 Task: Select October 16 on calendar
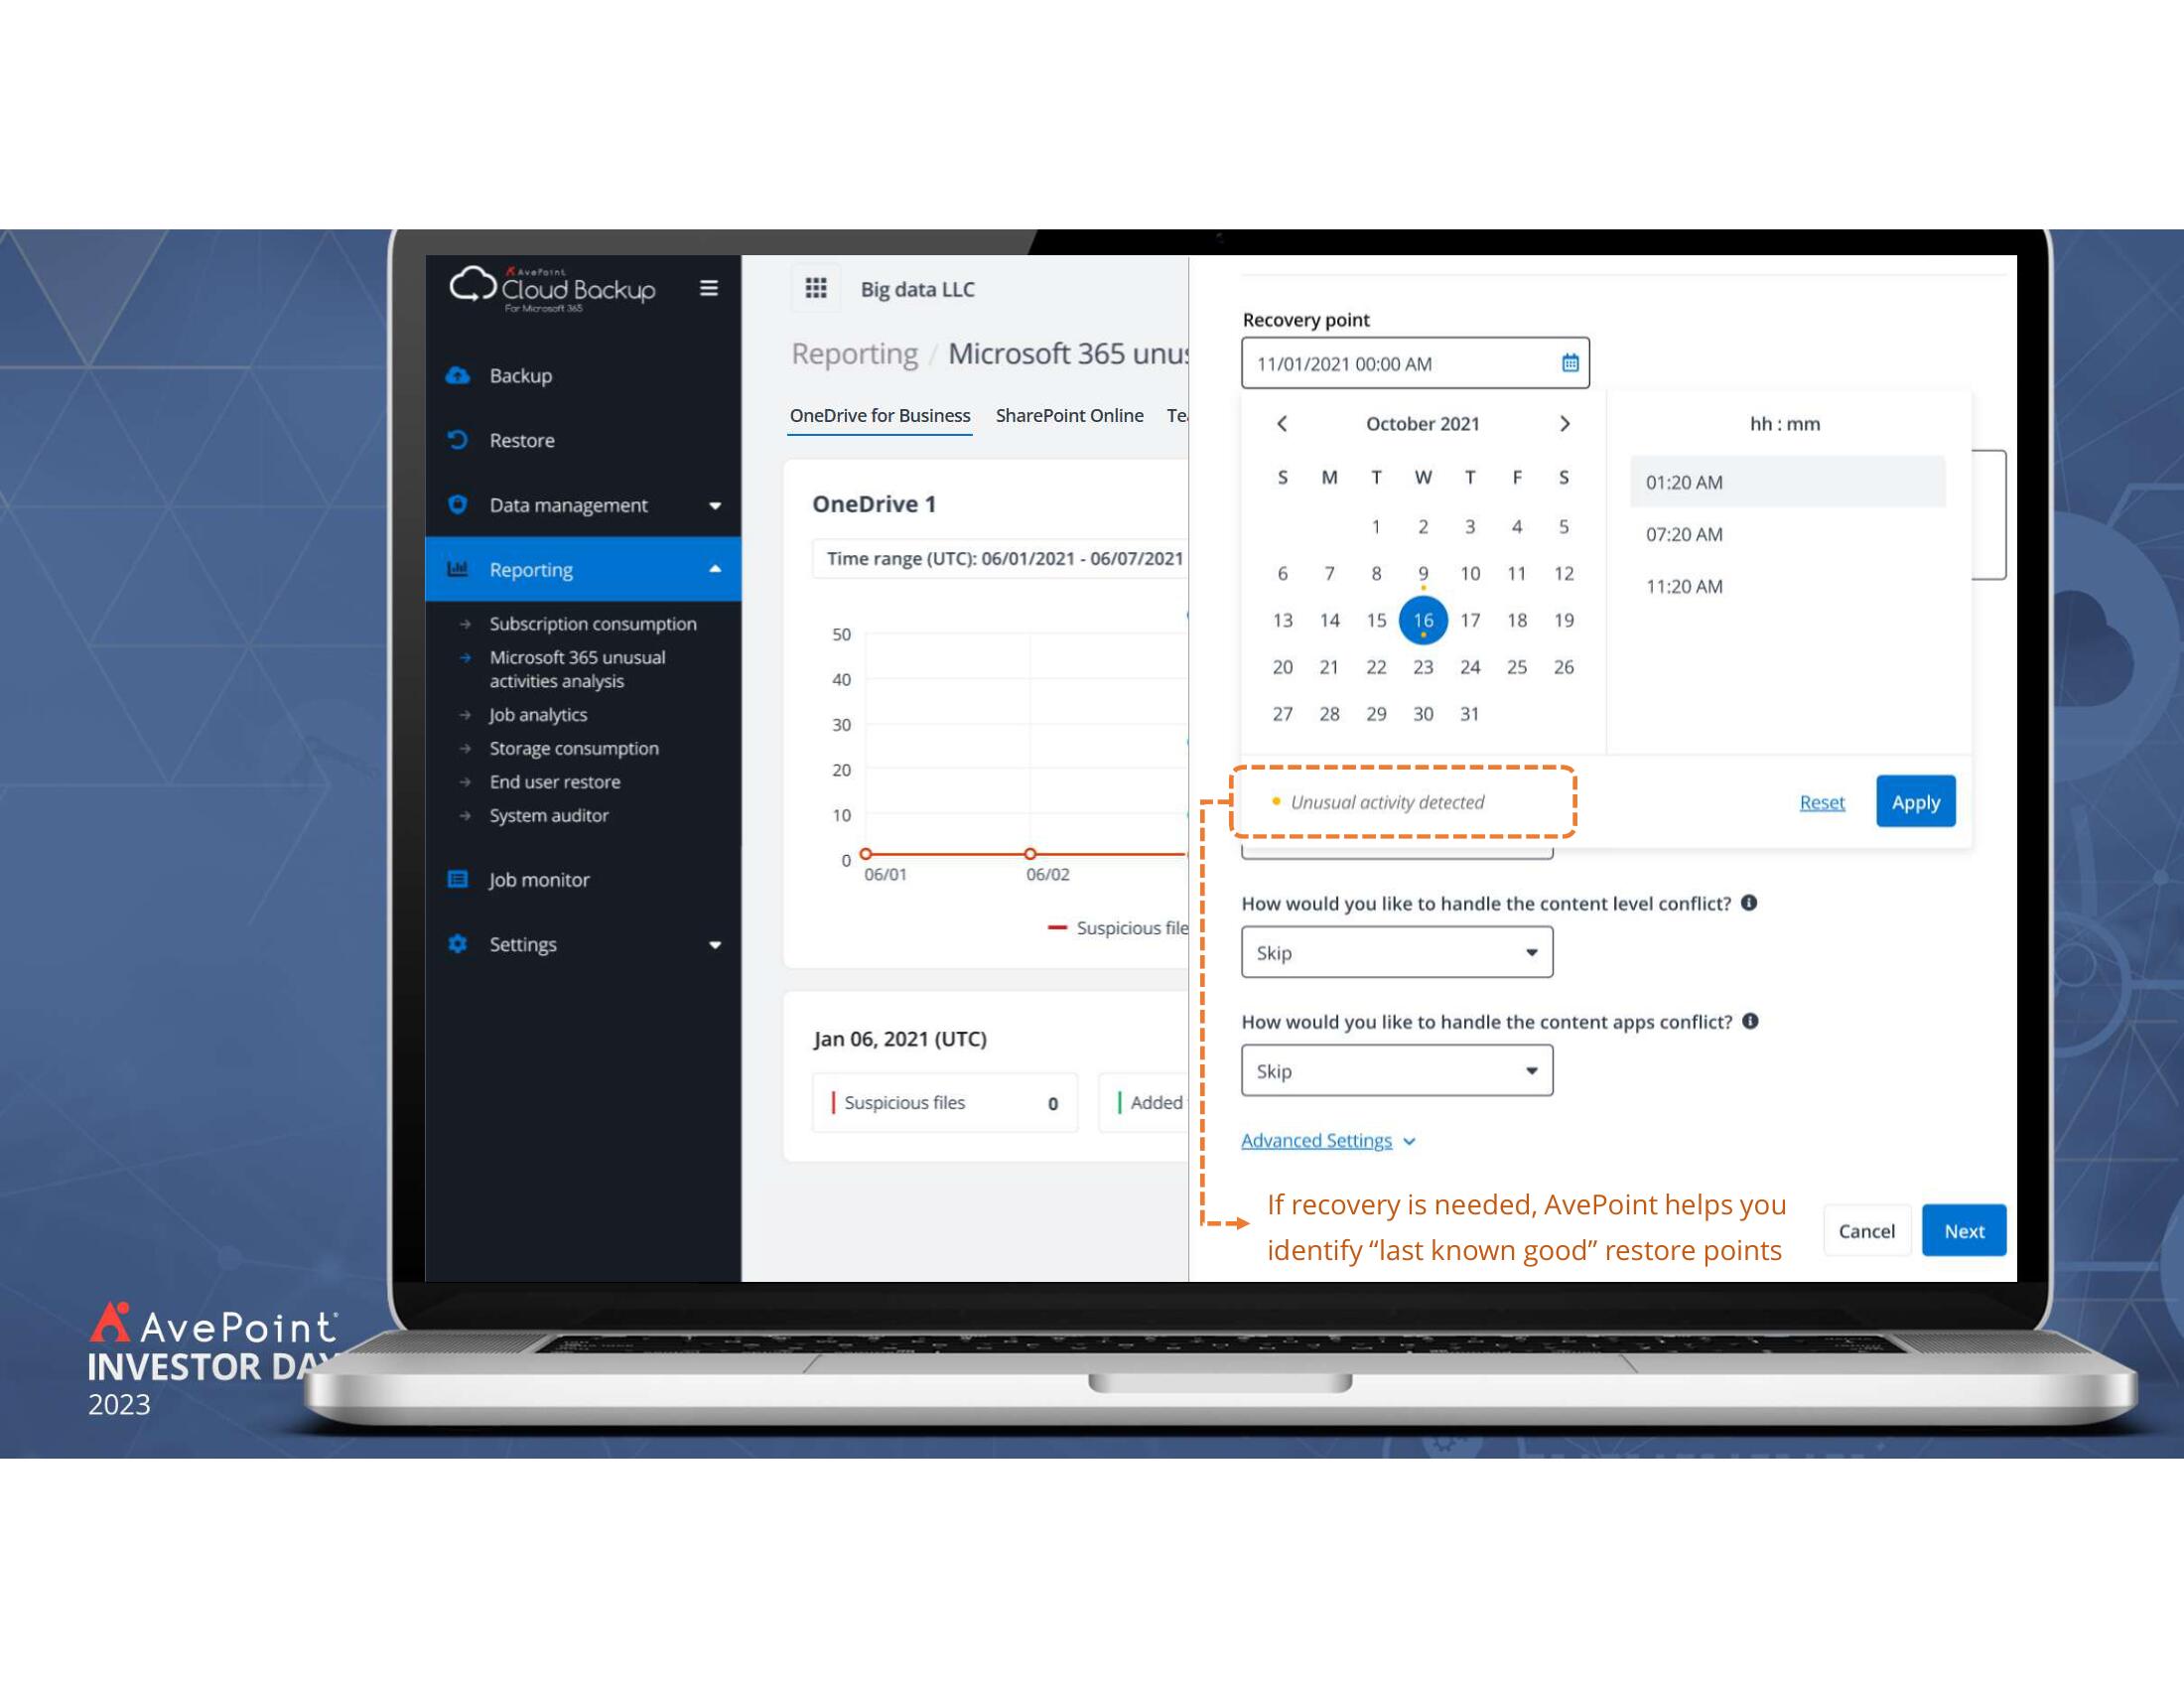click(1422, 619)
